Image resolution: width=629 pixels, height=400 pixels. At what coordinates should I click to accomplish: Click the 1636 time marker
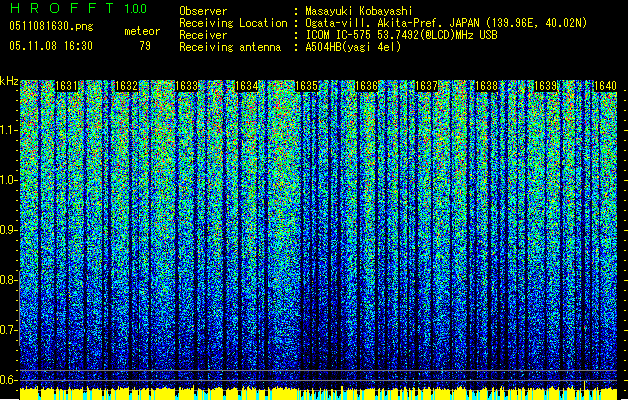tap(366, 86)
